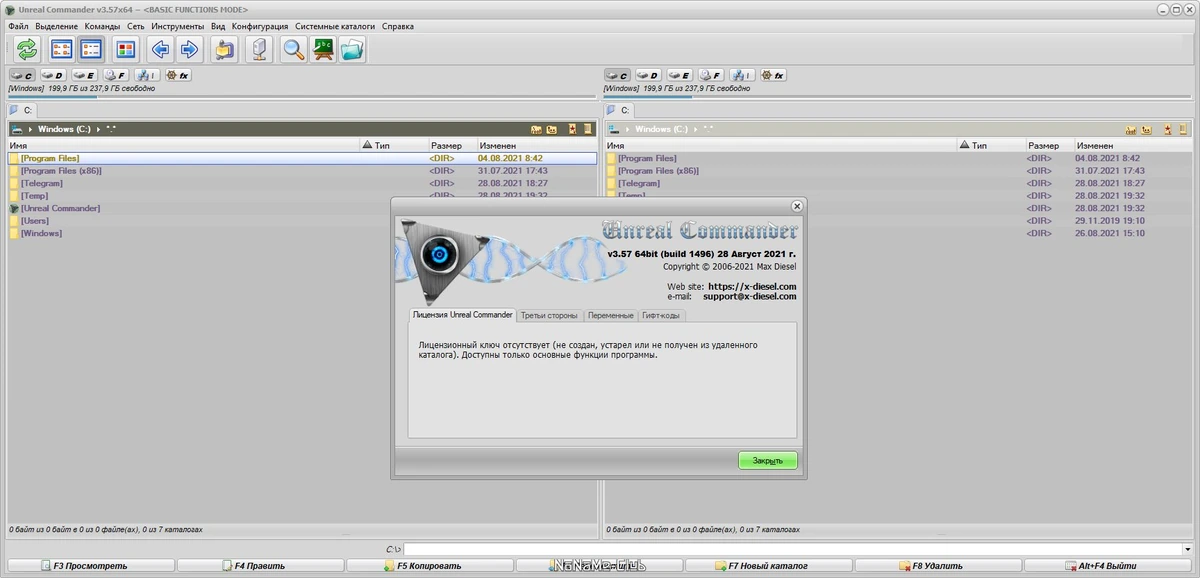Viewport: 1200px width, 578px height.
Task: Select drive D in the left panel
Action: click(x=53, y=75)
